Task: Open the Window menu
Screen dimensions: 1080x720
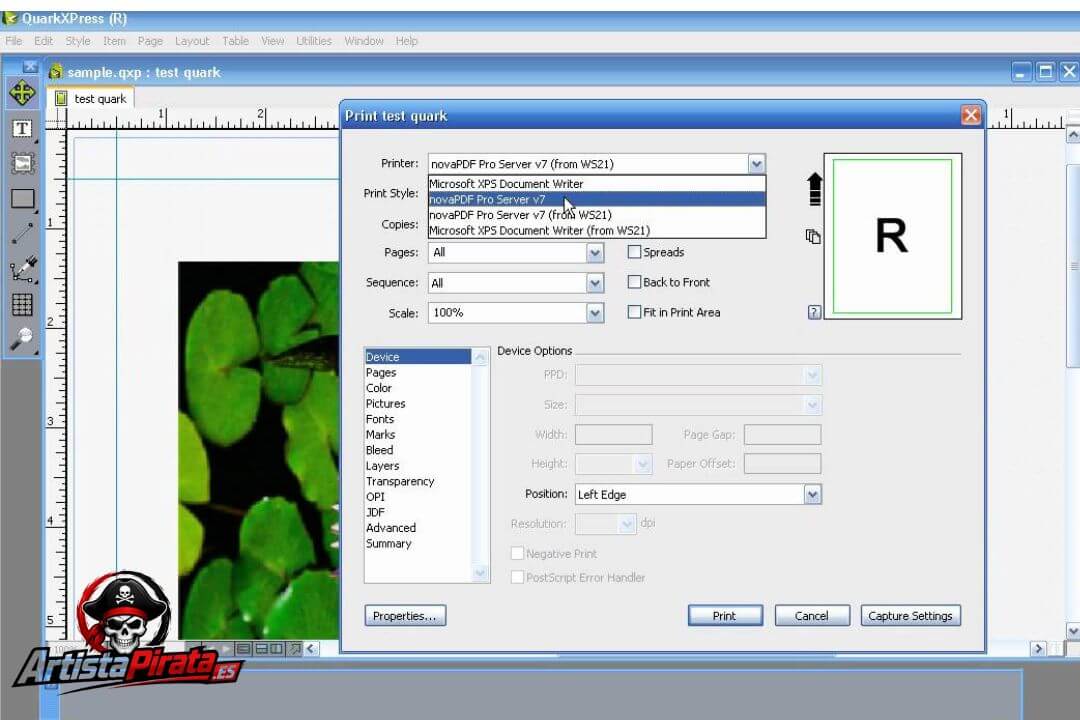Action: point(364,41)
